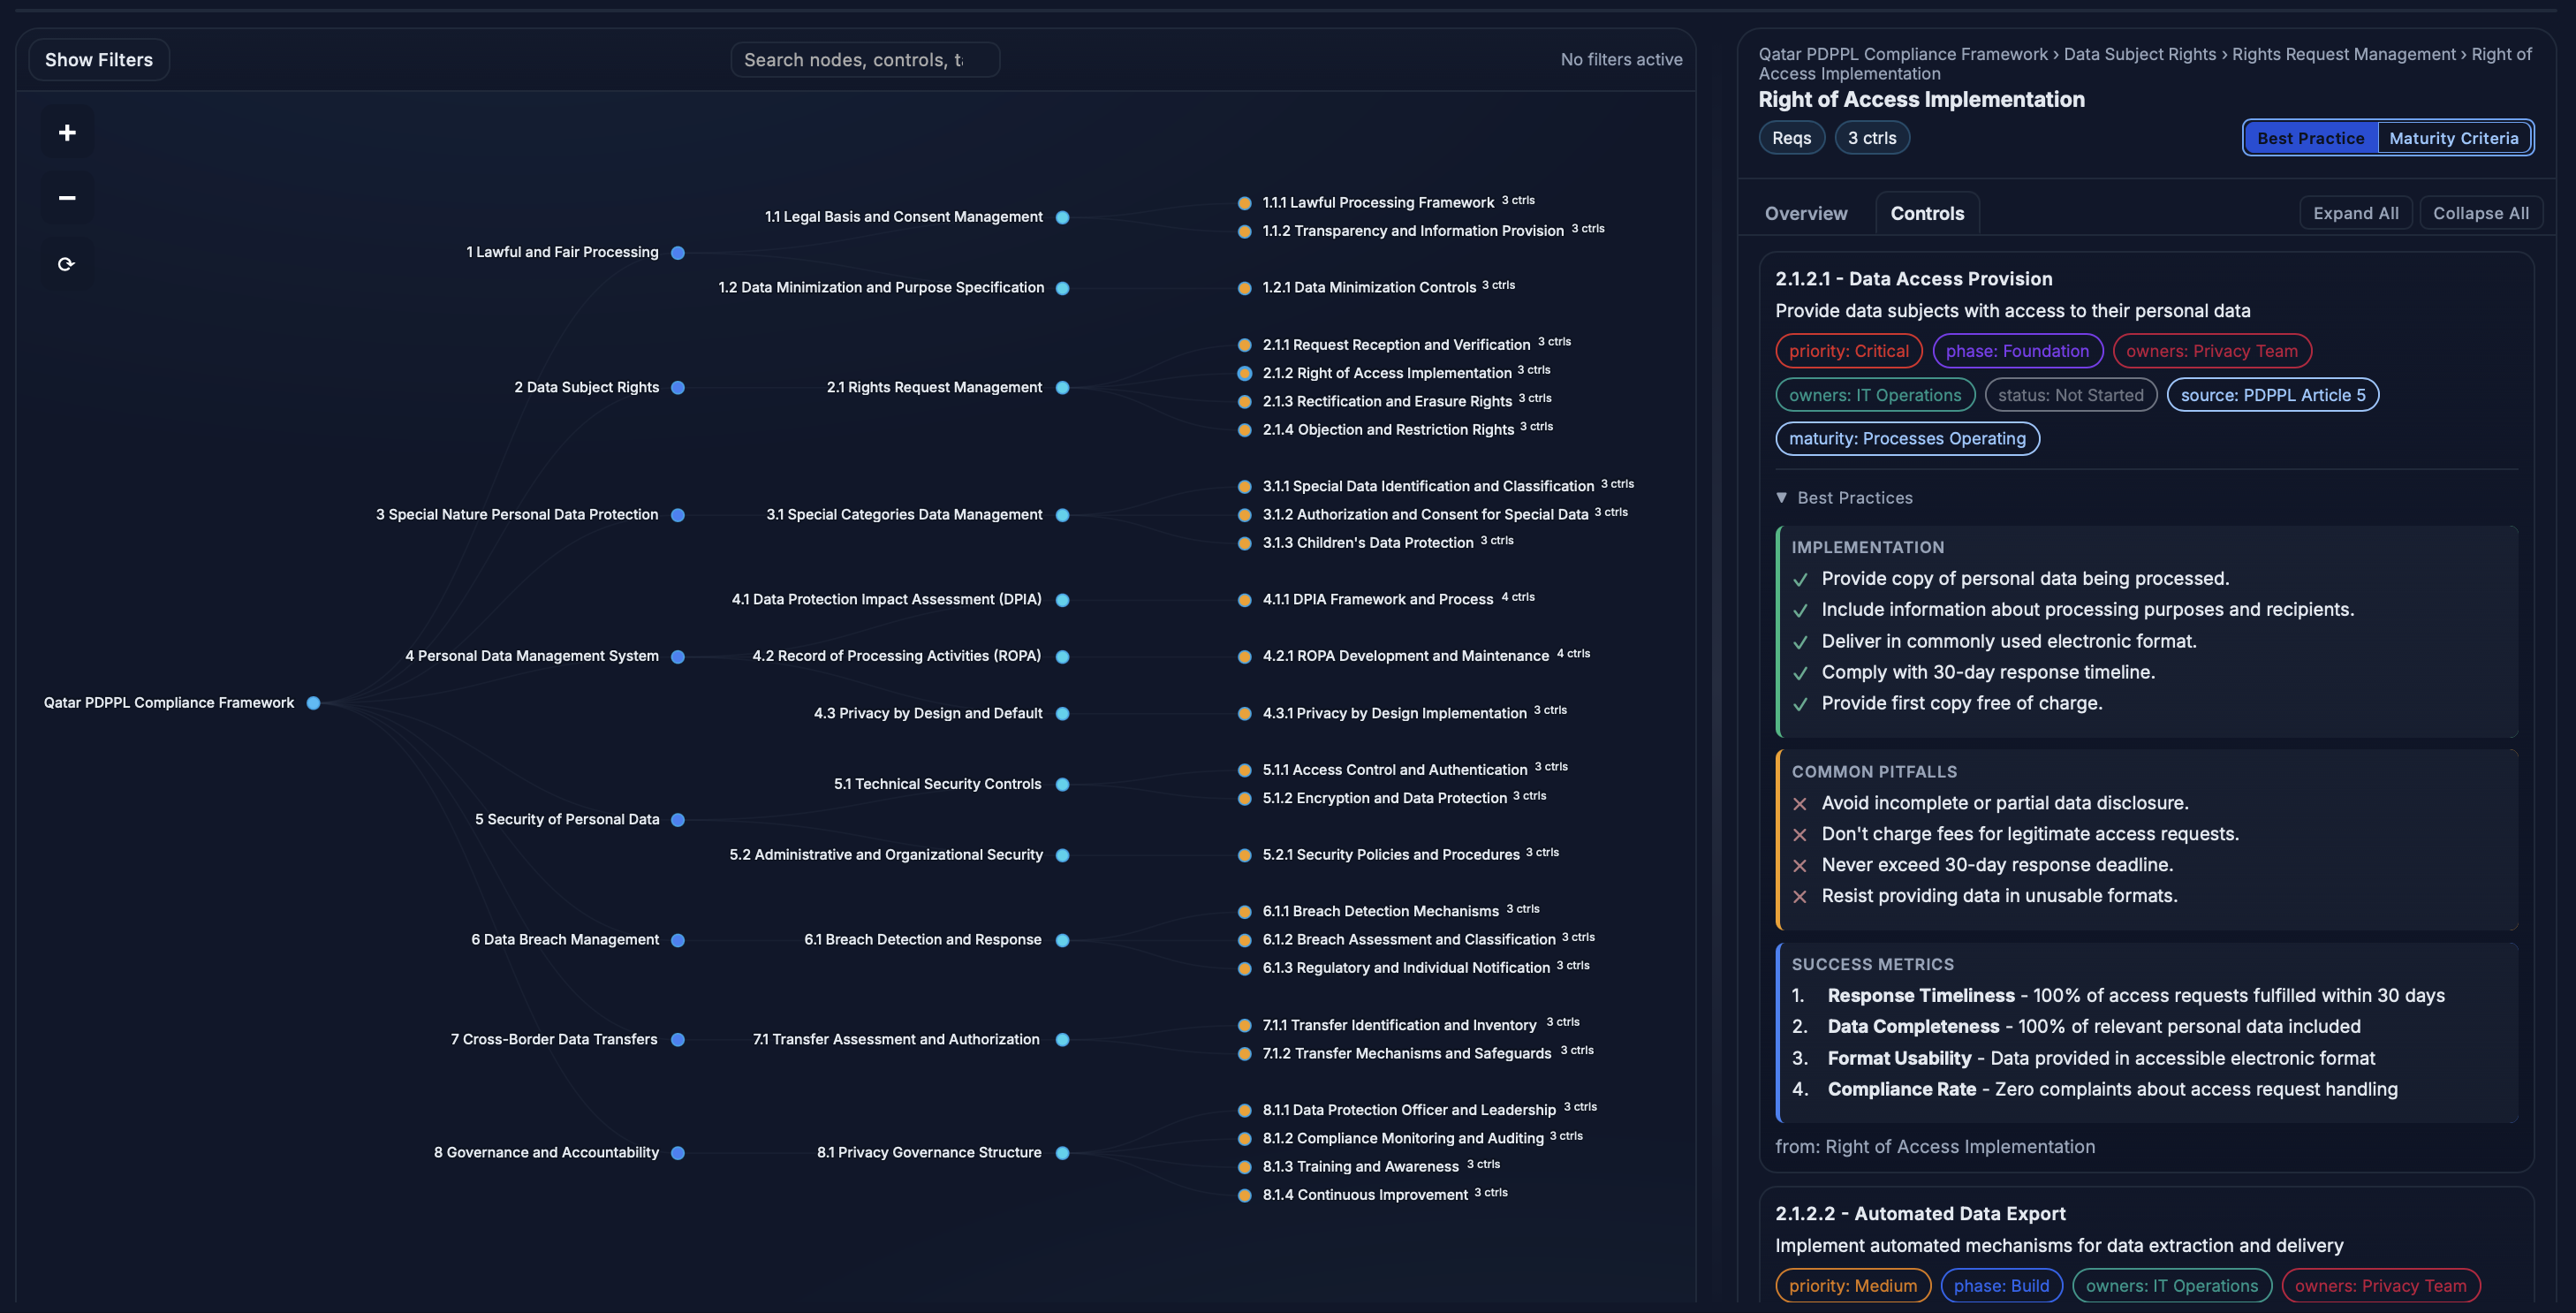The image size is (2576, 1313).
Task: Click the 2.1.2 Right of Access Implementation orange dot
Action: point(1244,374)
